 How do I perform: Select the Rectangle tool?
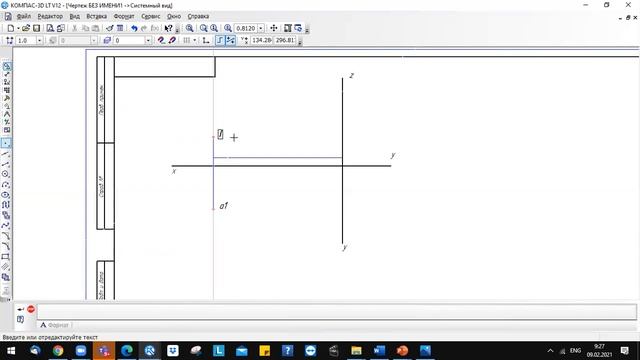pos(6,257)
